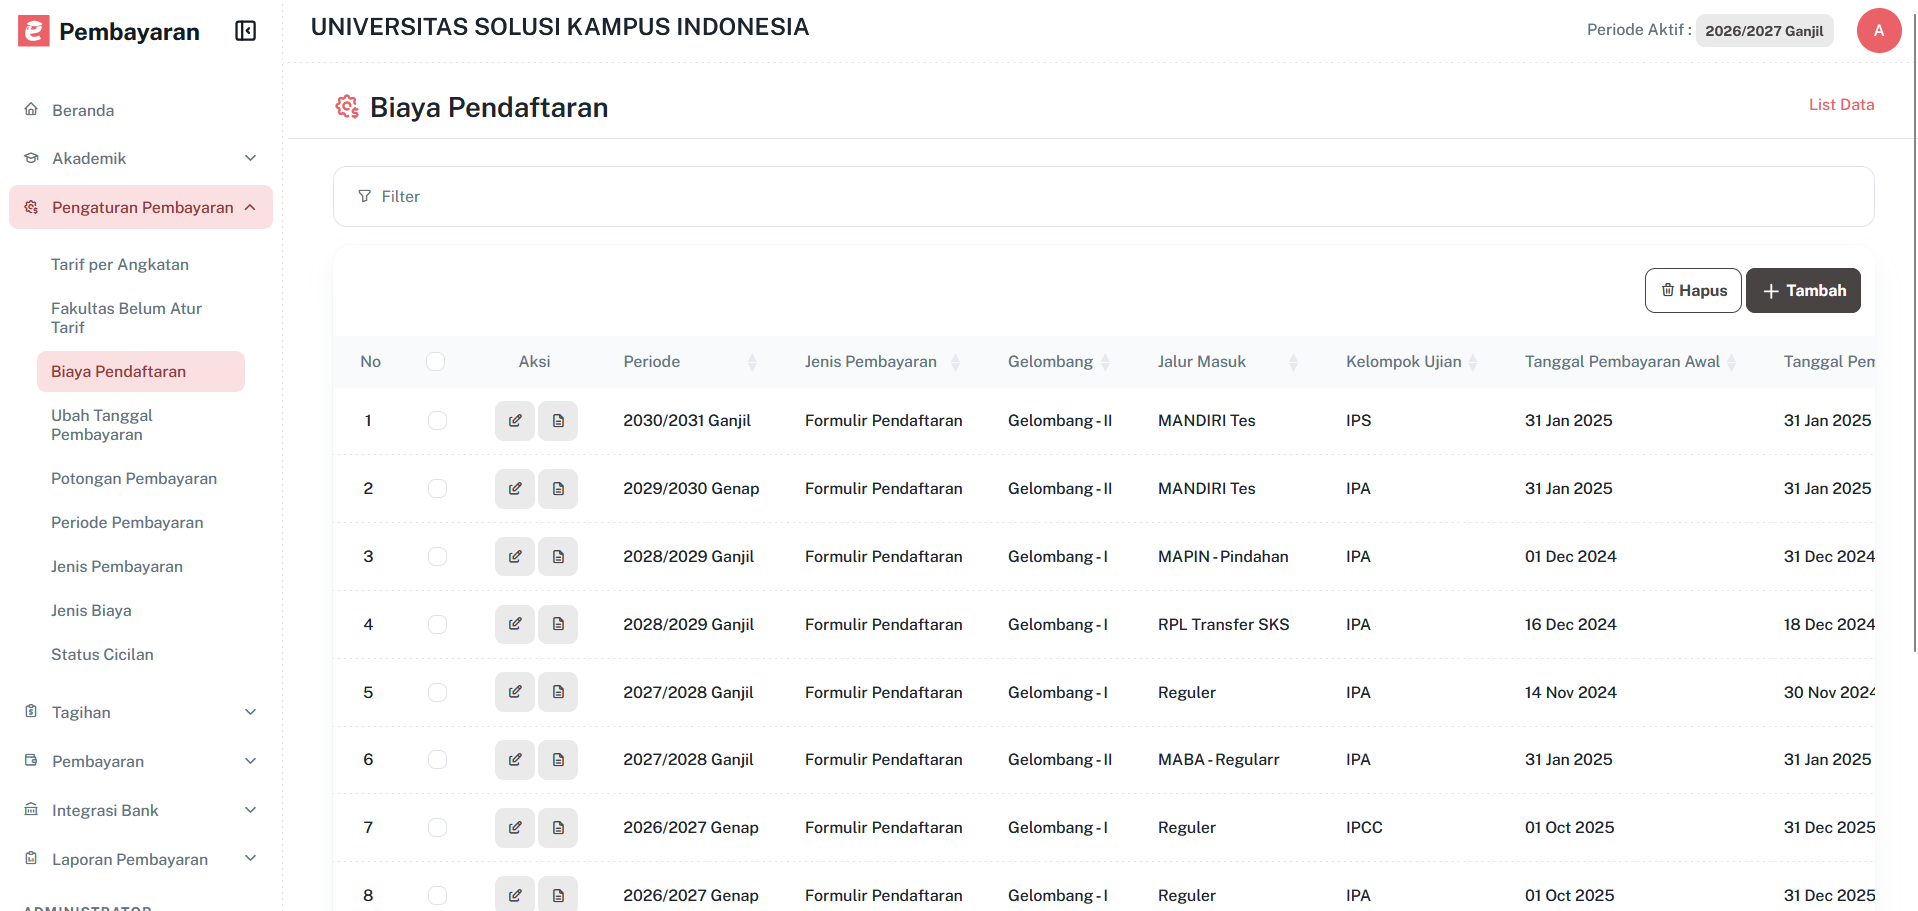Click the Filter funnel icon
1918x911 pixels.
click(364, 196)
